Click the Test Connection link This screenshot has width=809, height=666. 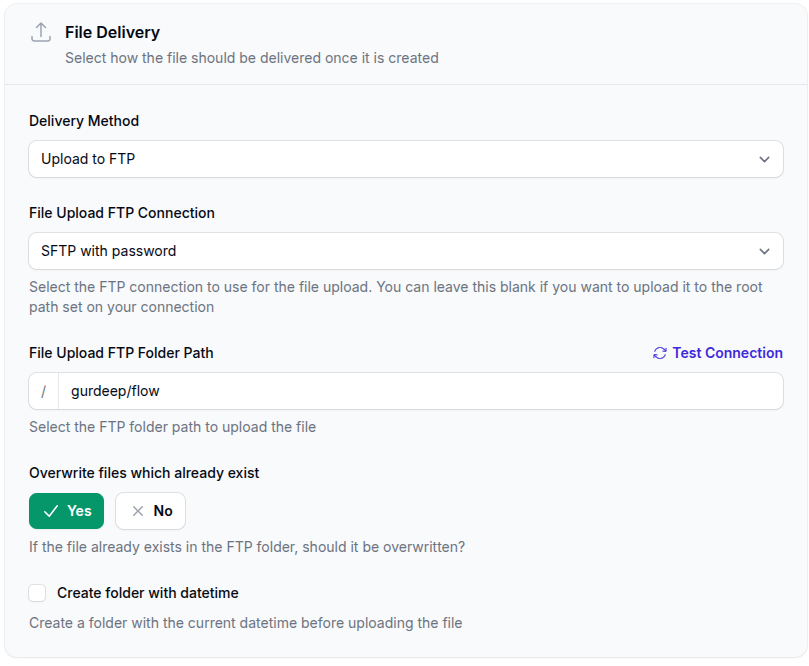pos(727,353)
